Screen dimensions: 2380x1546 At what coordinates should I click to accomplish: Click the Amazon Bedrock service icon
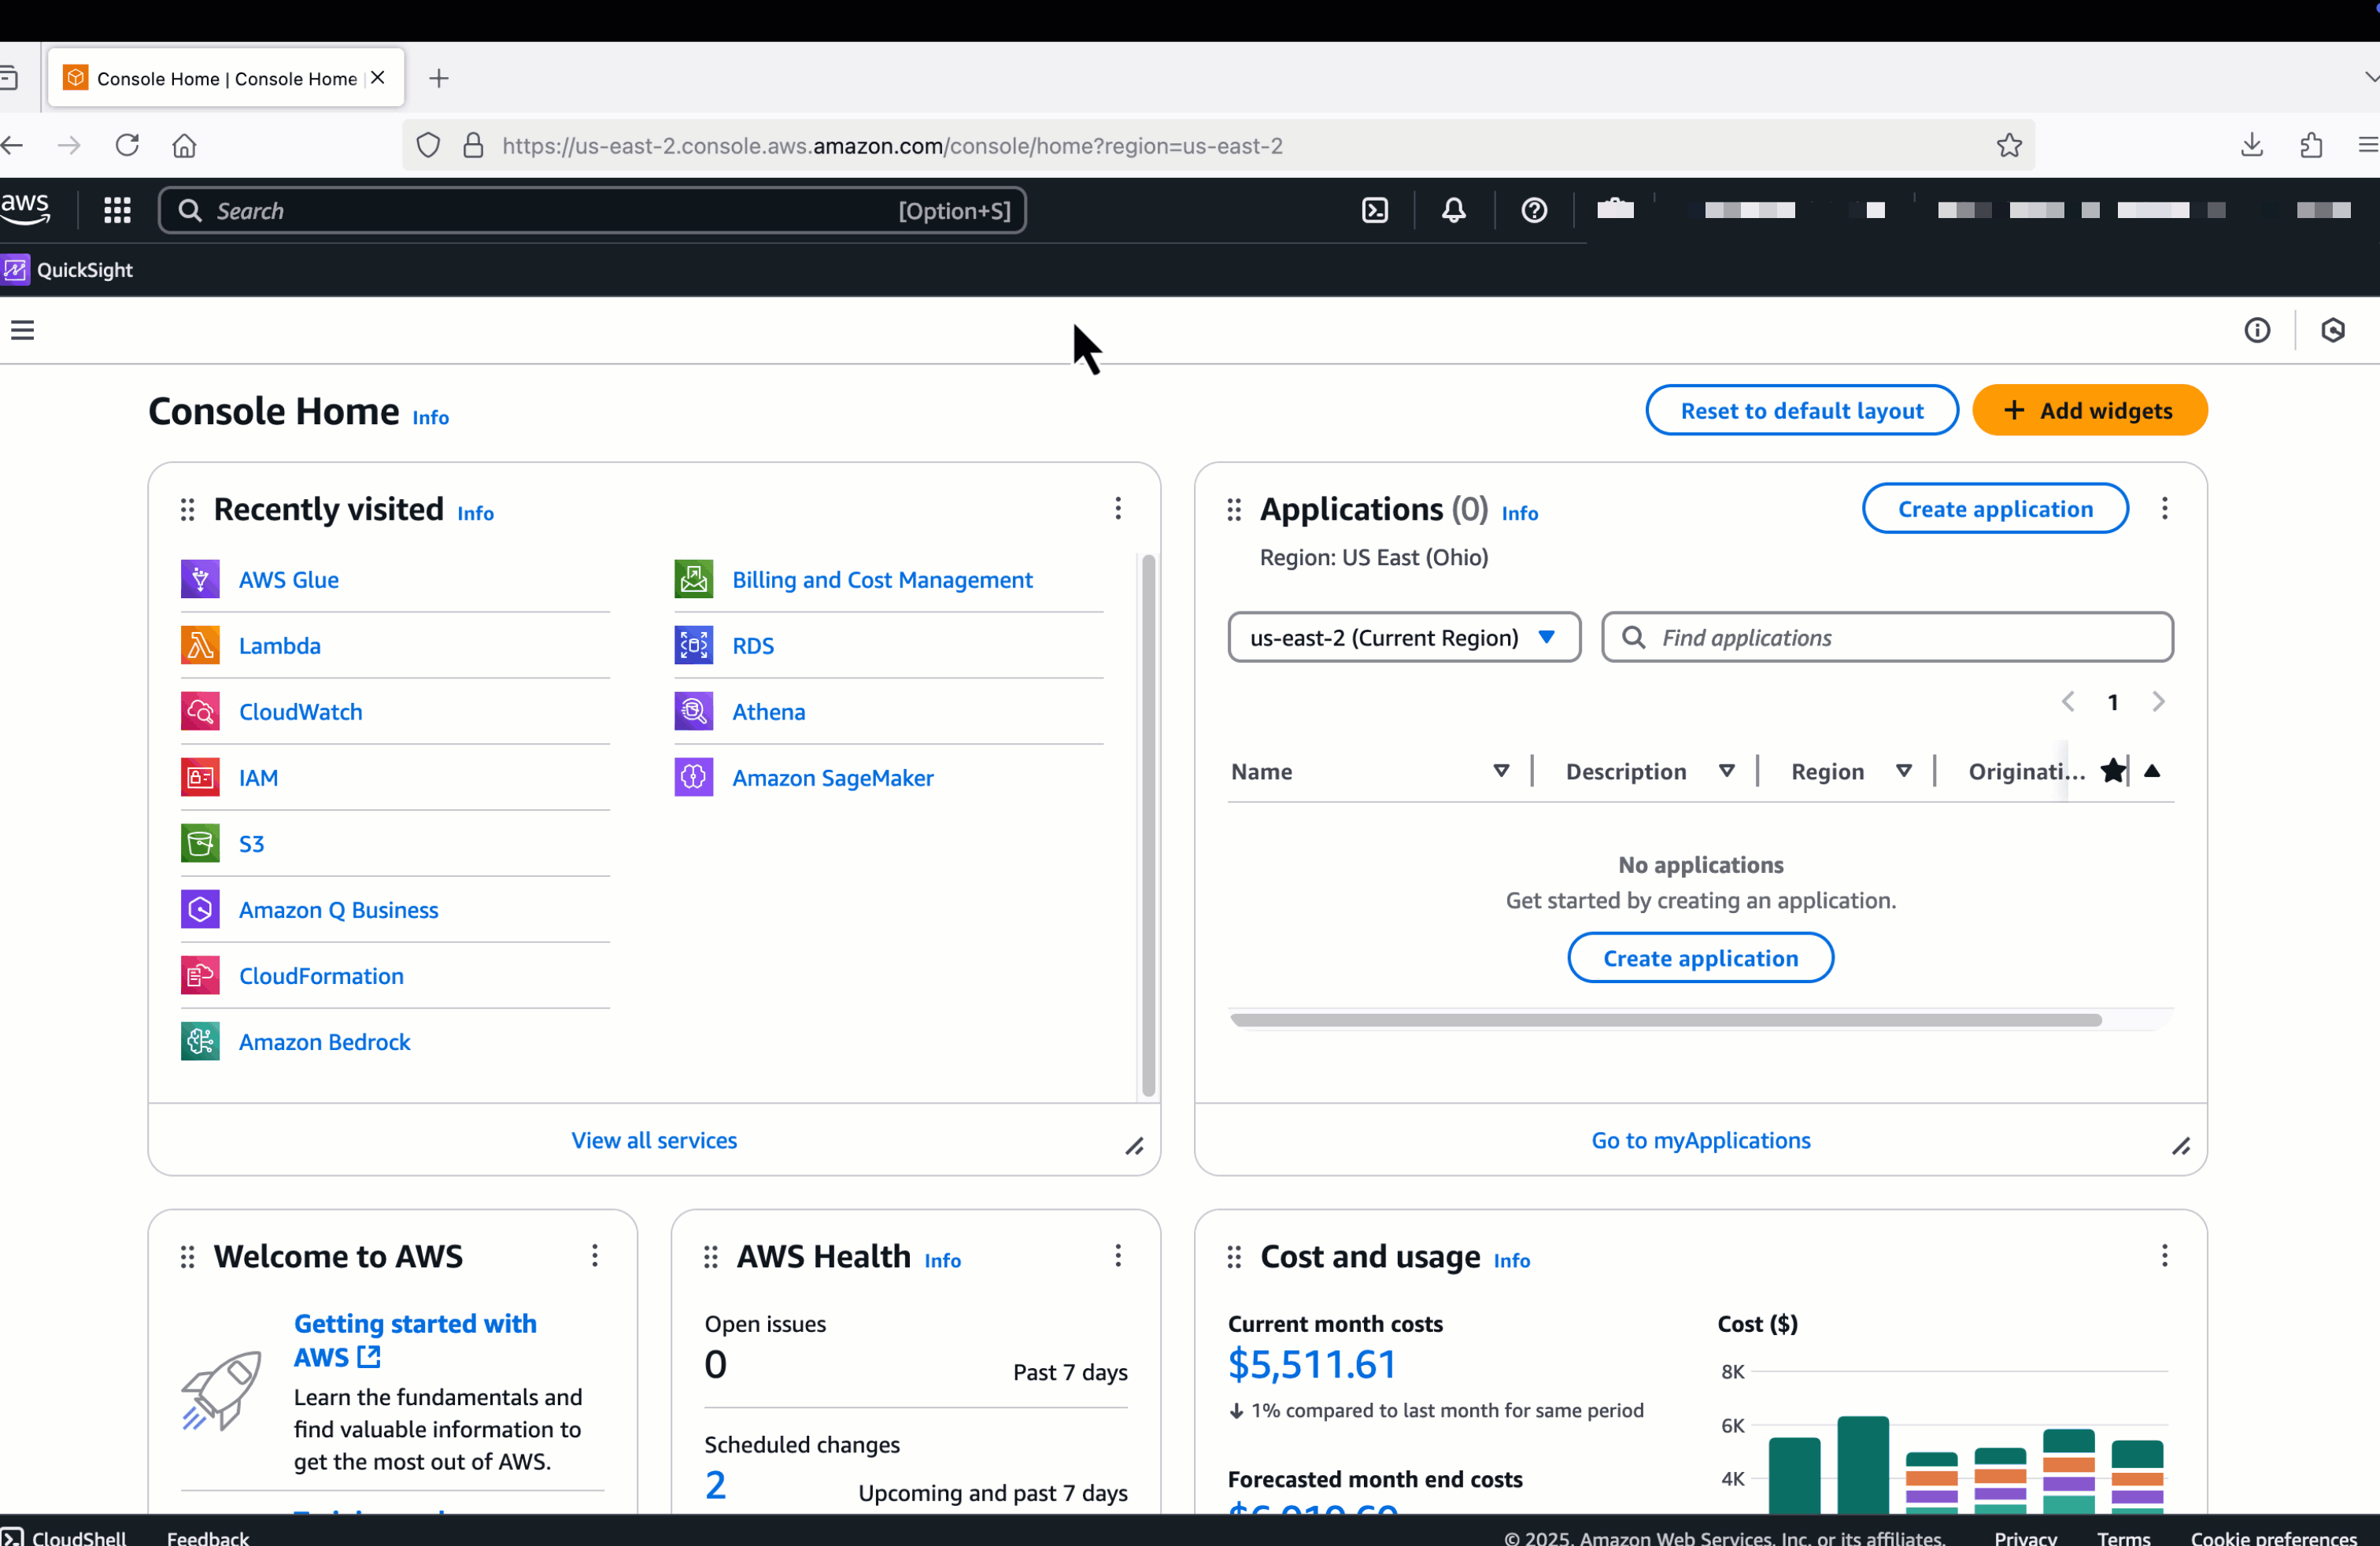[x=200, y=1042]
